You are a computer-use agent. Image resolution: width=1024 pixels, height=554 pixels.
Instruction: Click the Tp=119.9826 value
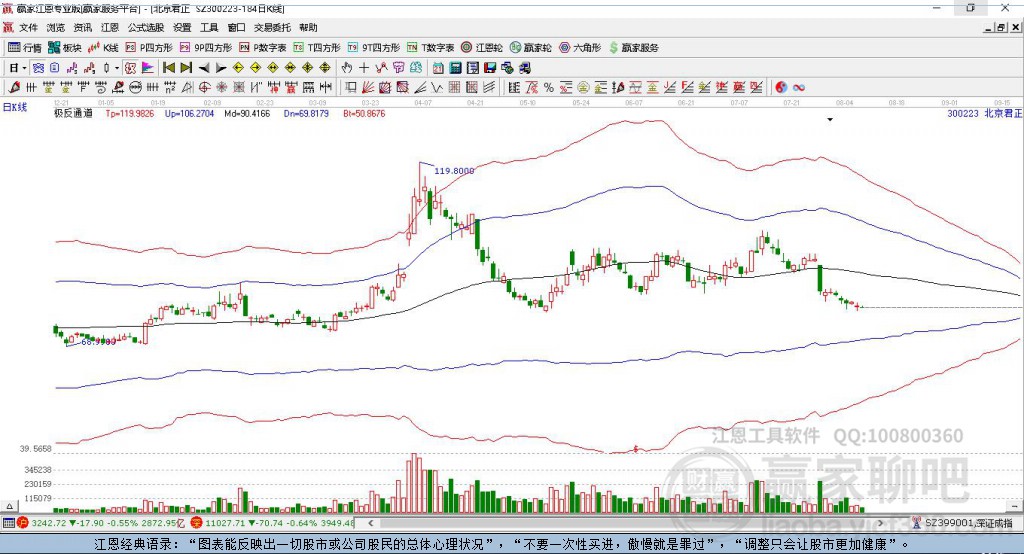(x=130, y=113)
